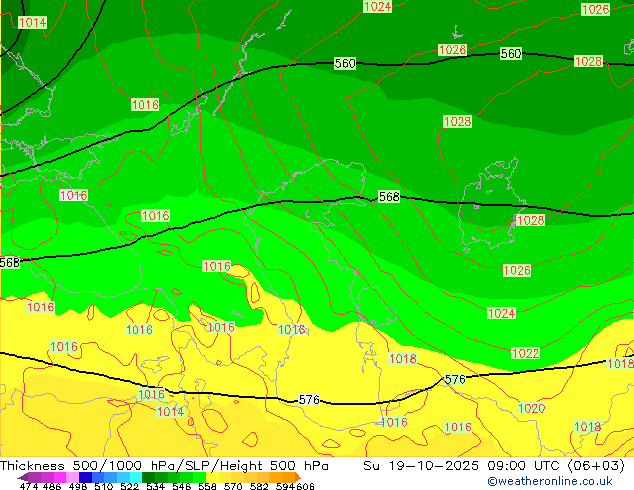634x490 pixels.
Task: Click the orange arrow end of legend
Action: tap(298, 477)
